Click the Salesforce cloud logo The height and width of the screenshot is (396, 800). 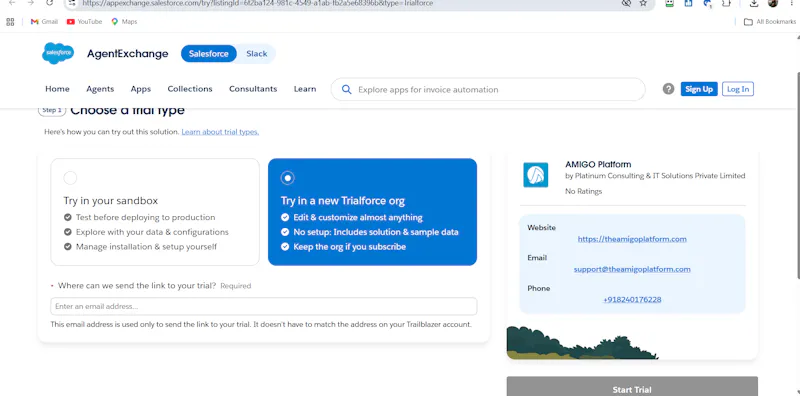click(58, 54)
